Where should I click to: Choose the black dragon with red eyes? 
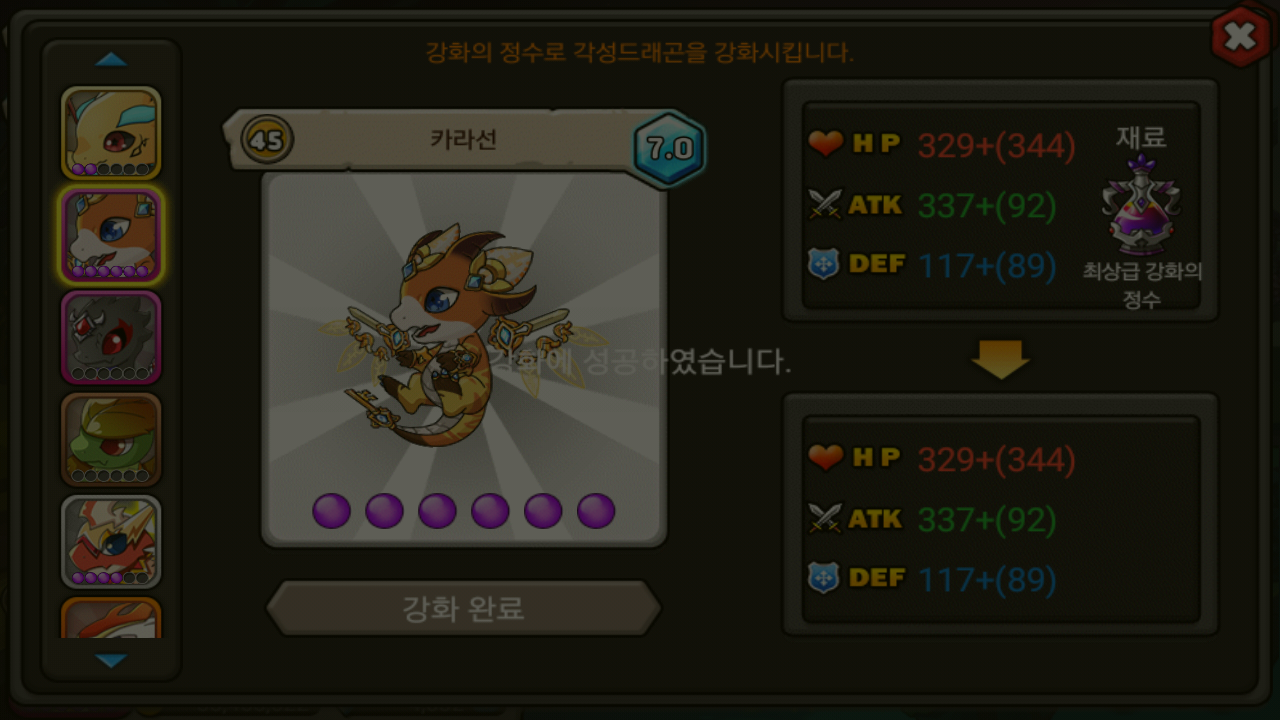[x=111, y=338]
